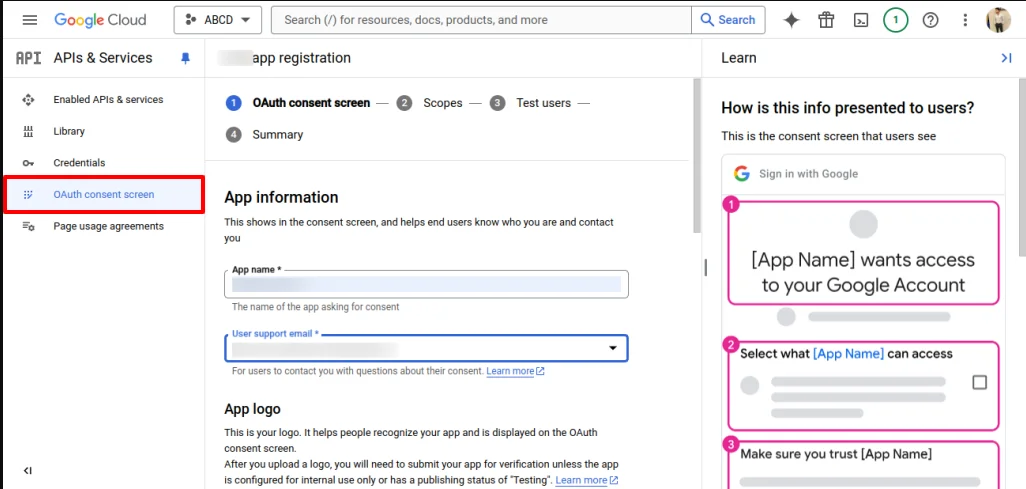
Task: Go to the Credentials menu item
Action: click(x=79, y=163)
